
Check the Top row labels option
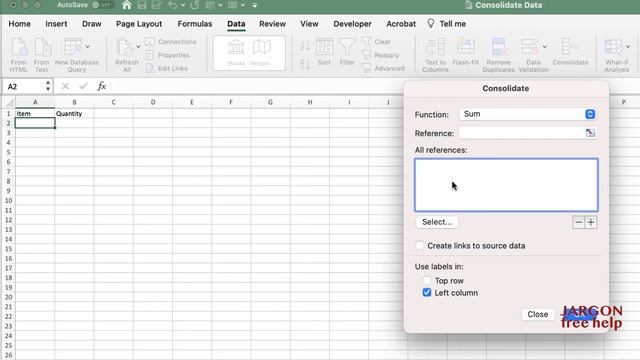[427, 280]
